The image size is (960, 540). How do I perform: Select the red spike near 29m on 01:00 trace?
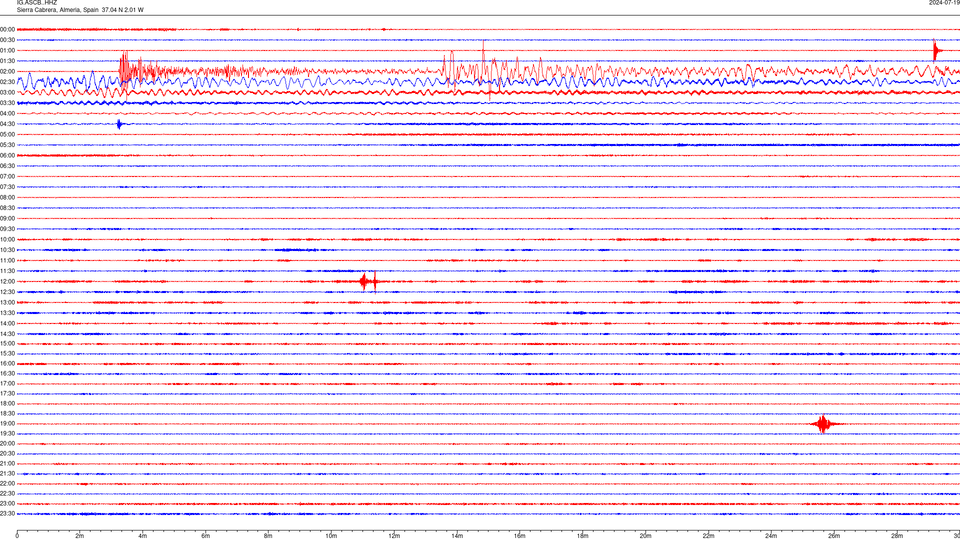(936, 50)
